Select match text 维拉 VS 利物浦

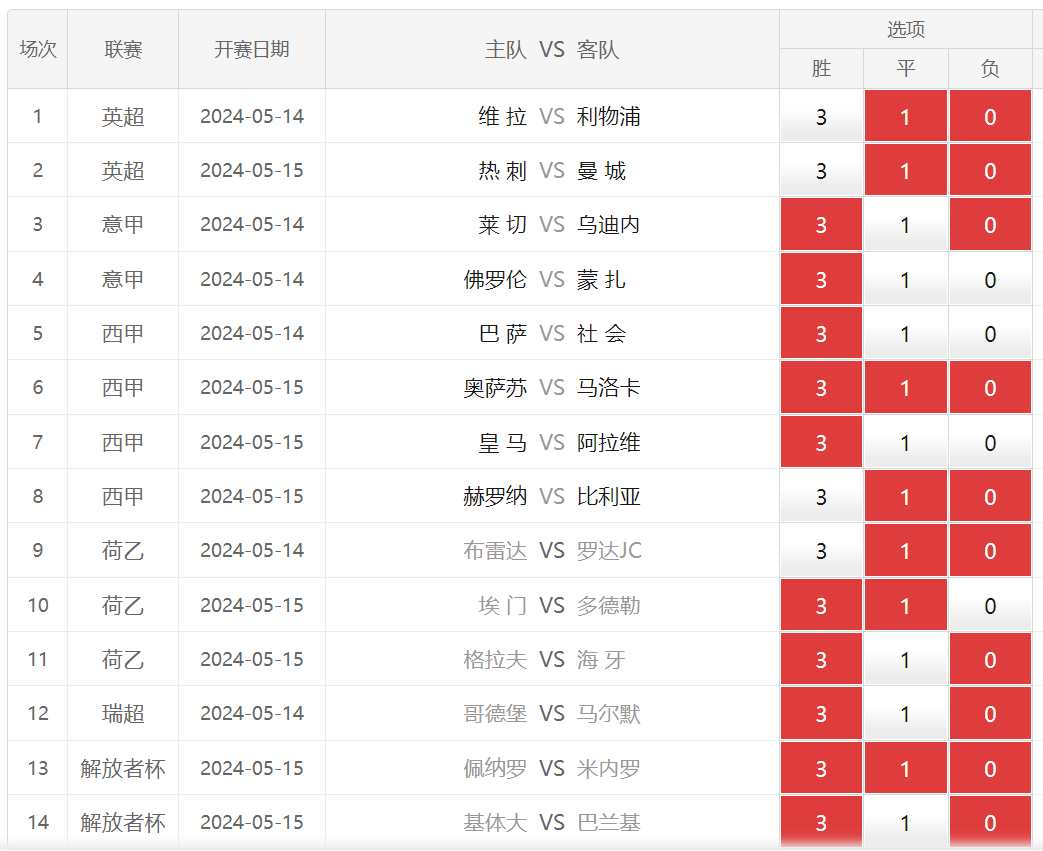tap(559, 116)
